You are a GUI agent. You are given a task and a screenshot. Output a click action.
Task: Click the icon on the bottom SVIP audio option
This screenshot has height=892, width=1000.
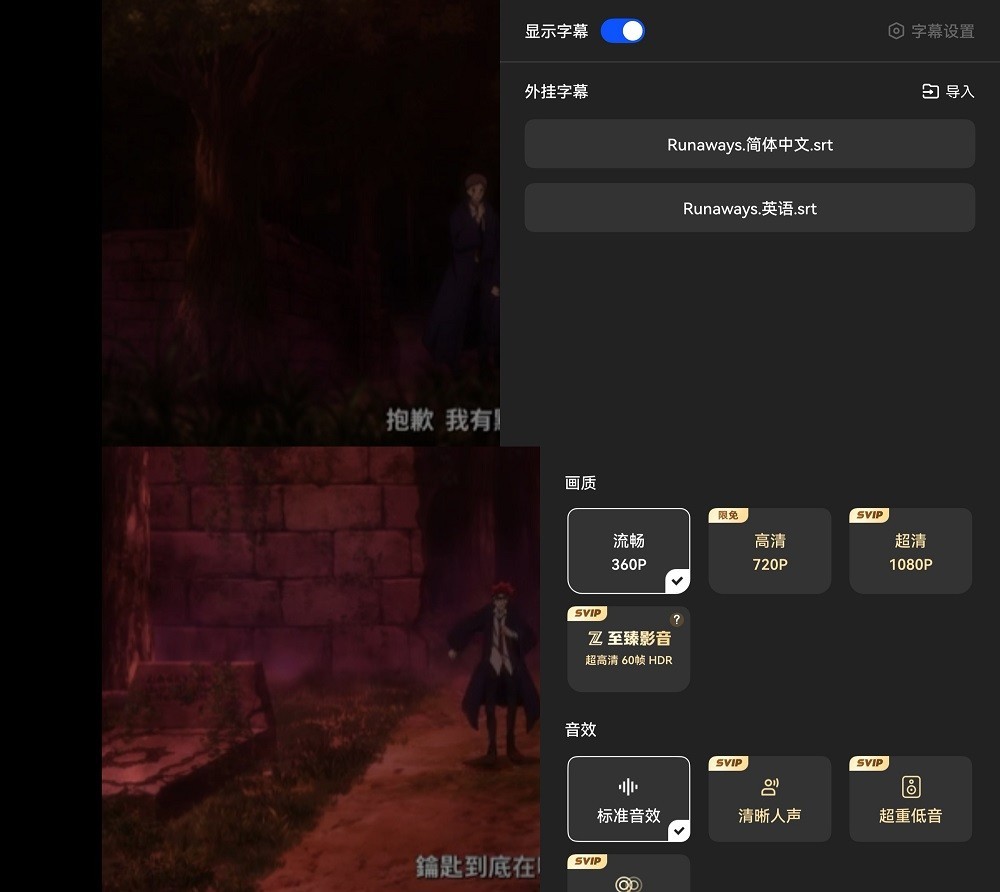[x=628, y=883]
